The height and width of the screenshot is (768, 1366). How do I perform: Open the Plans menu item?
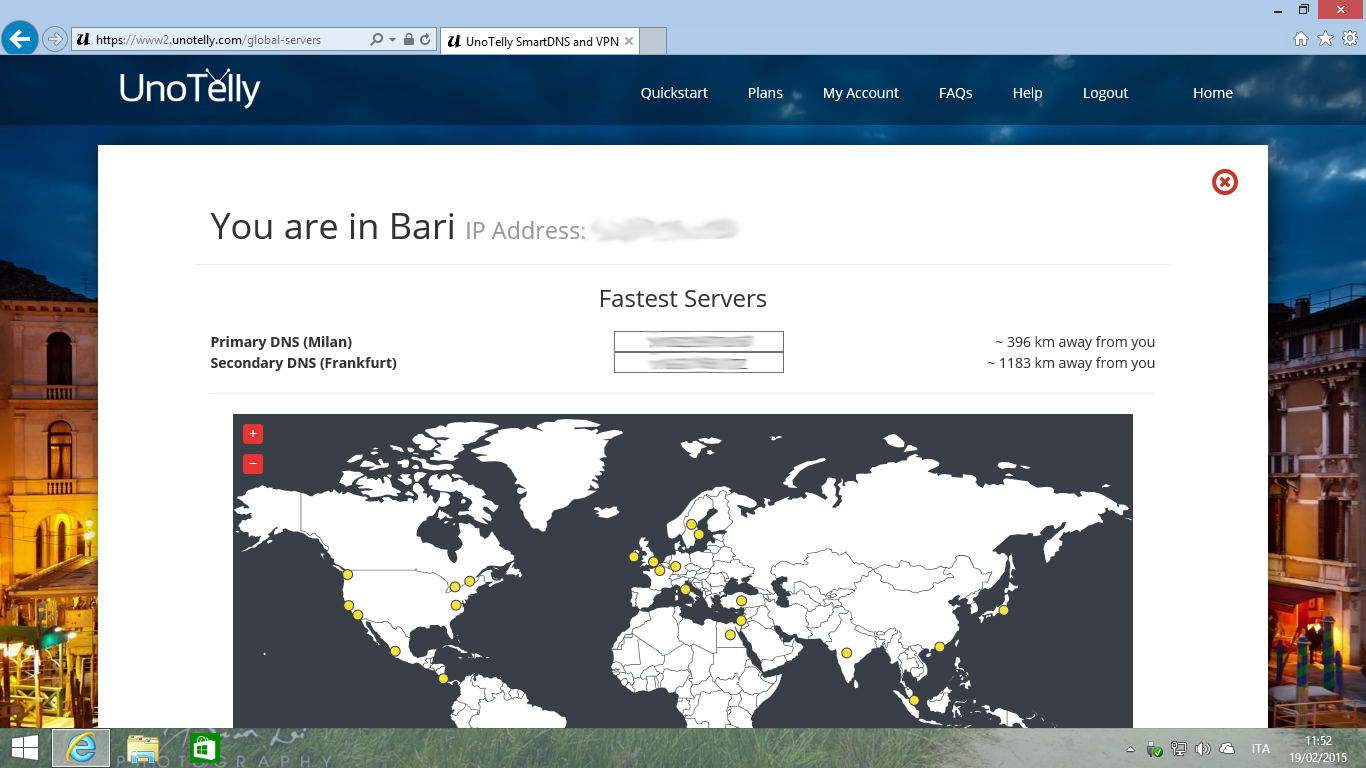765,93
